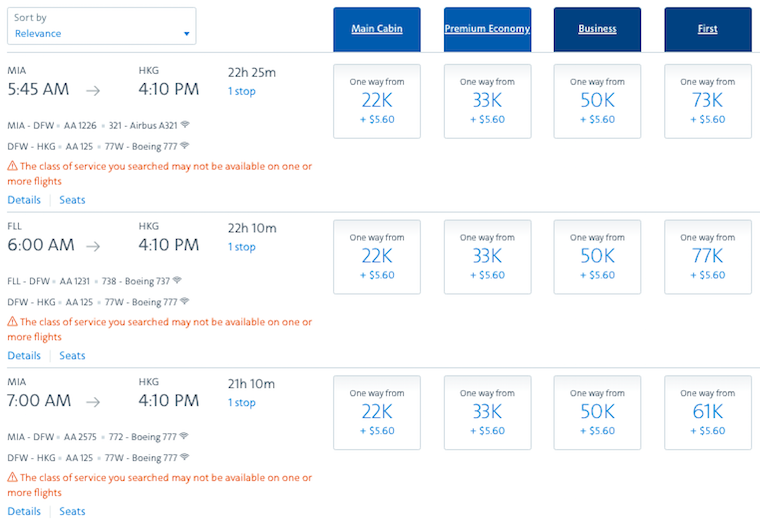Click the Wi-Fi icon beside AA 1231 Boeing 737

point(177,280)
